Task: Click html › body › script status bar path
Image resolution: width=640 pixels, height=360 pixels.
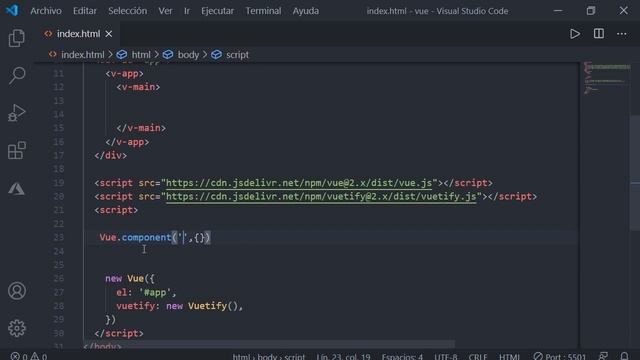Action: point(269,356)
